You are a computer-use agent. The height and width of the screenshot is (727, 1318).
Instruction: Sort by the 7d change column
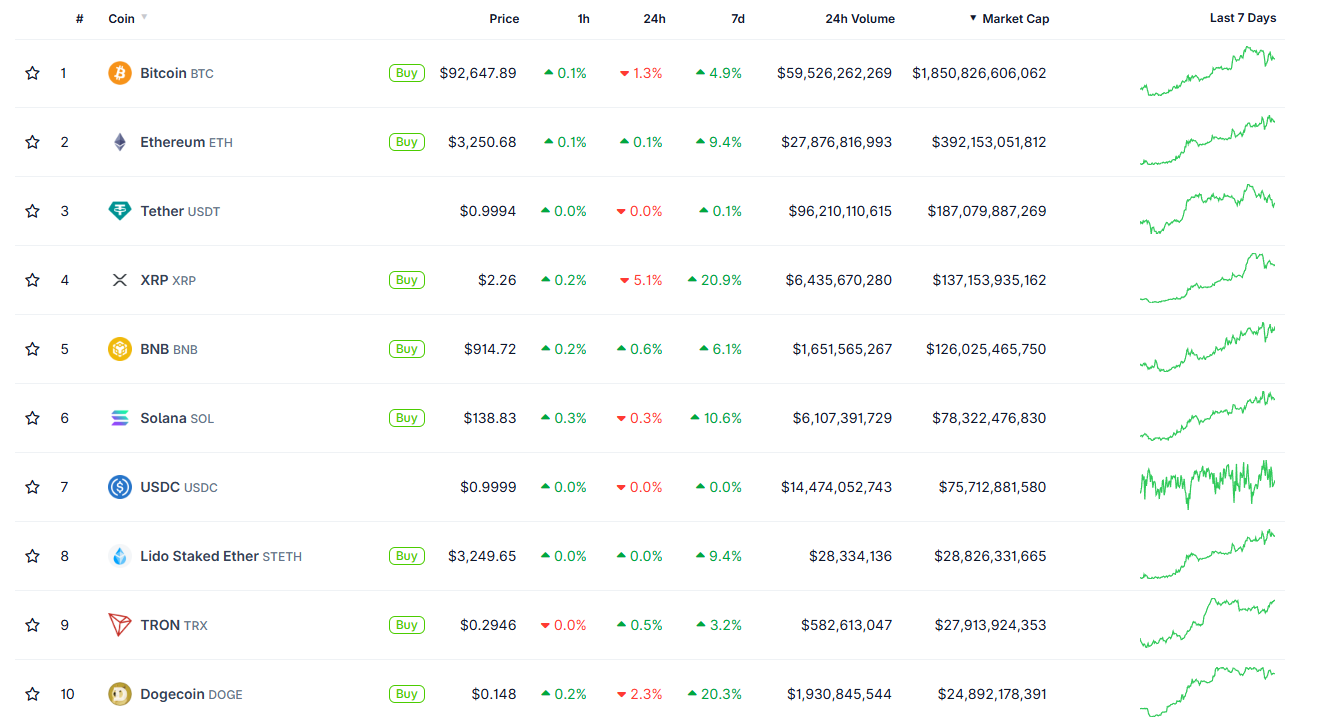[737, 19]
